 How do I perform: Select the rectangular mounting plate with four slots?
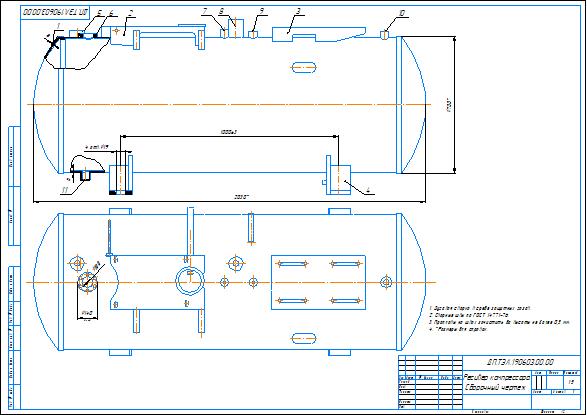pos(318,283)
